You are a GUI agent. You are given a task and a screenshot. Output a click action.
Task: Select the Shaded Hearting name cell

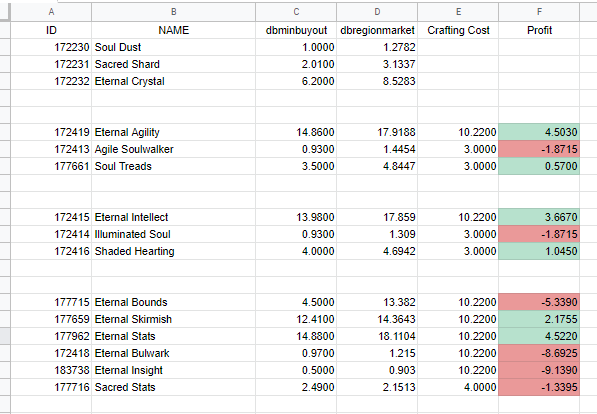pos(173,251)
